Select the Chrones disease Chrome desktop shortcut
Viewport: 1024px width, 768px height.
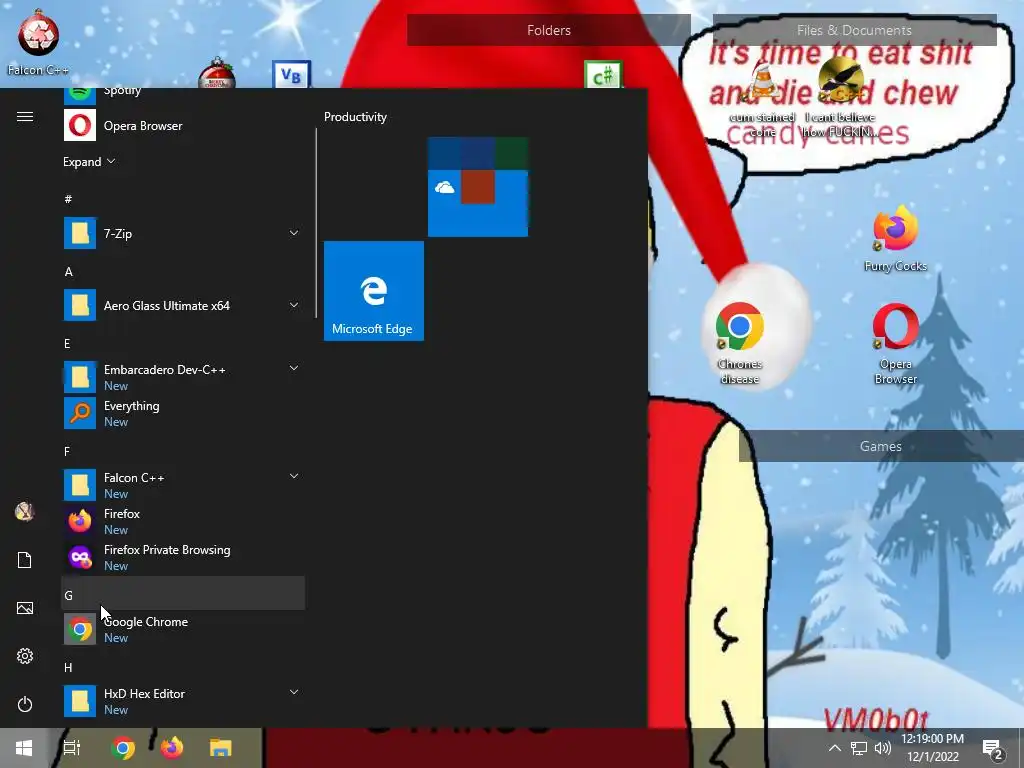pos(739,342)
